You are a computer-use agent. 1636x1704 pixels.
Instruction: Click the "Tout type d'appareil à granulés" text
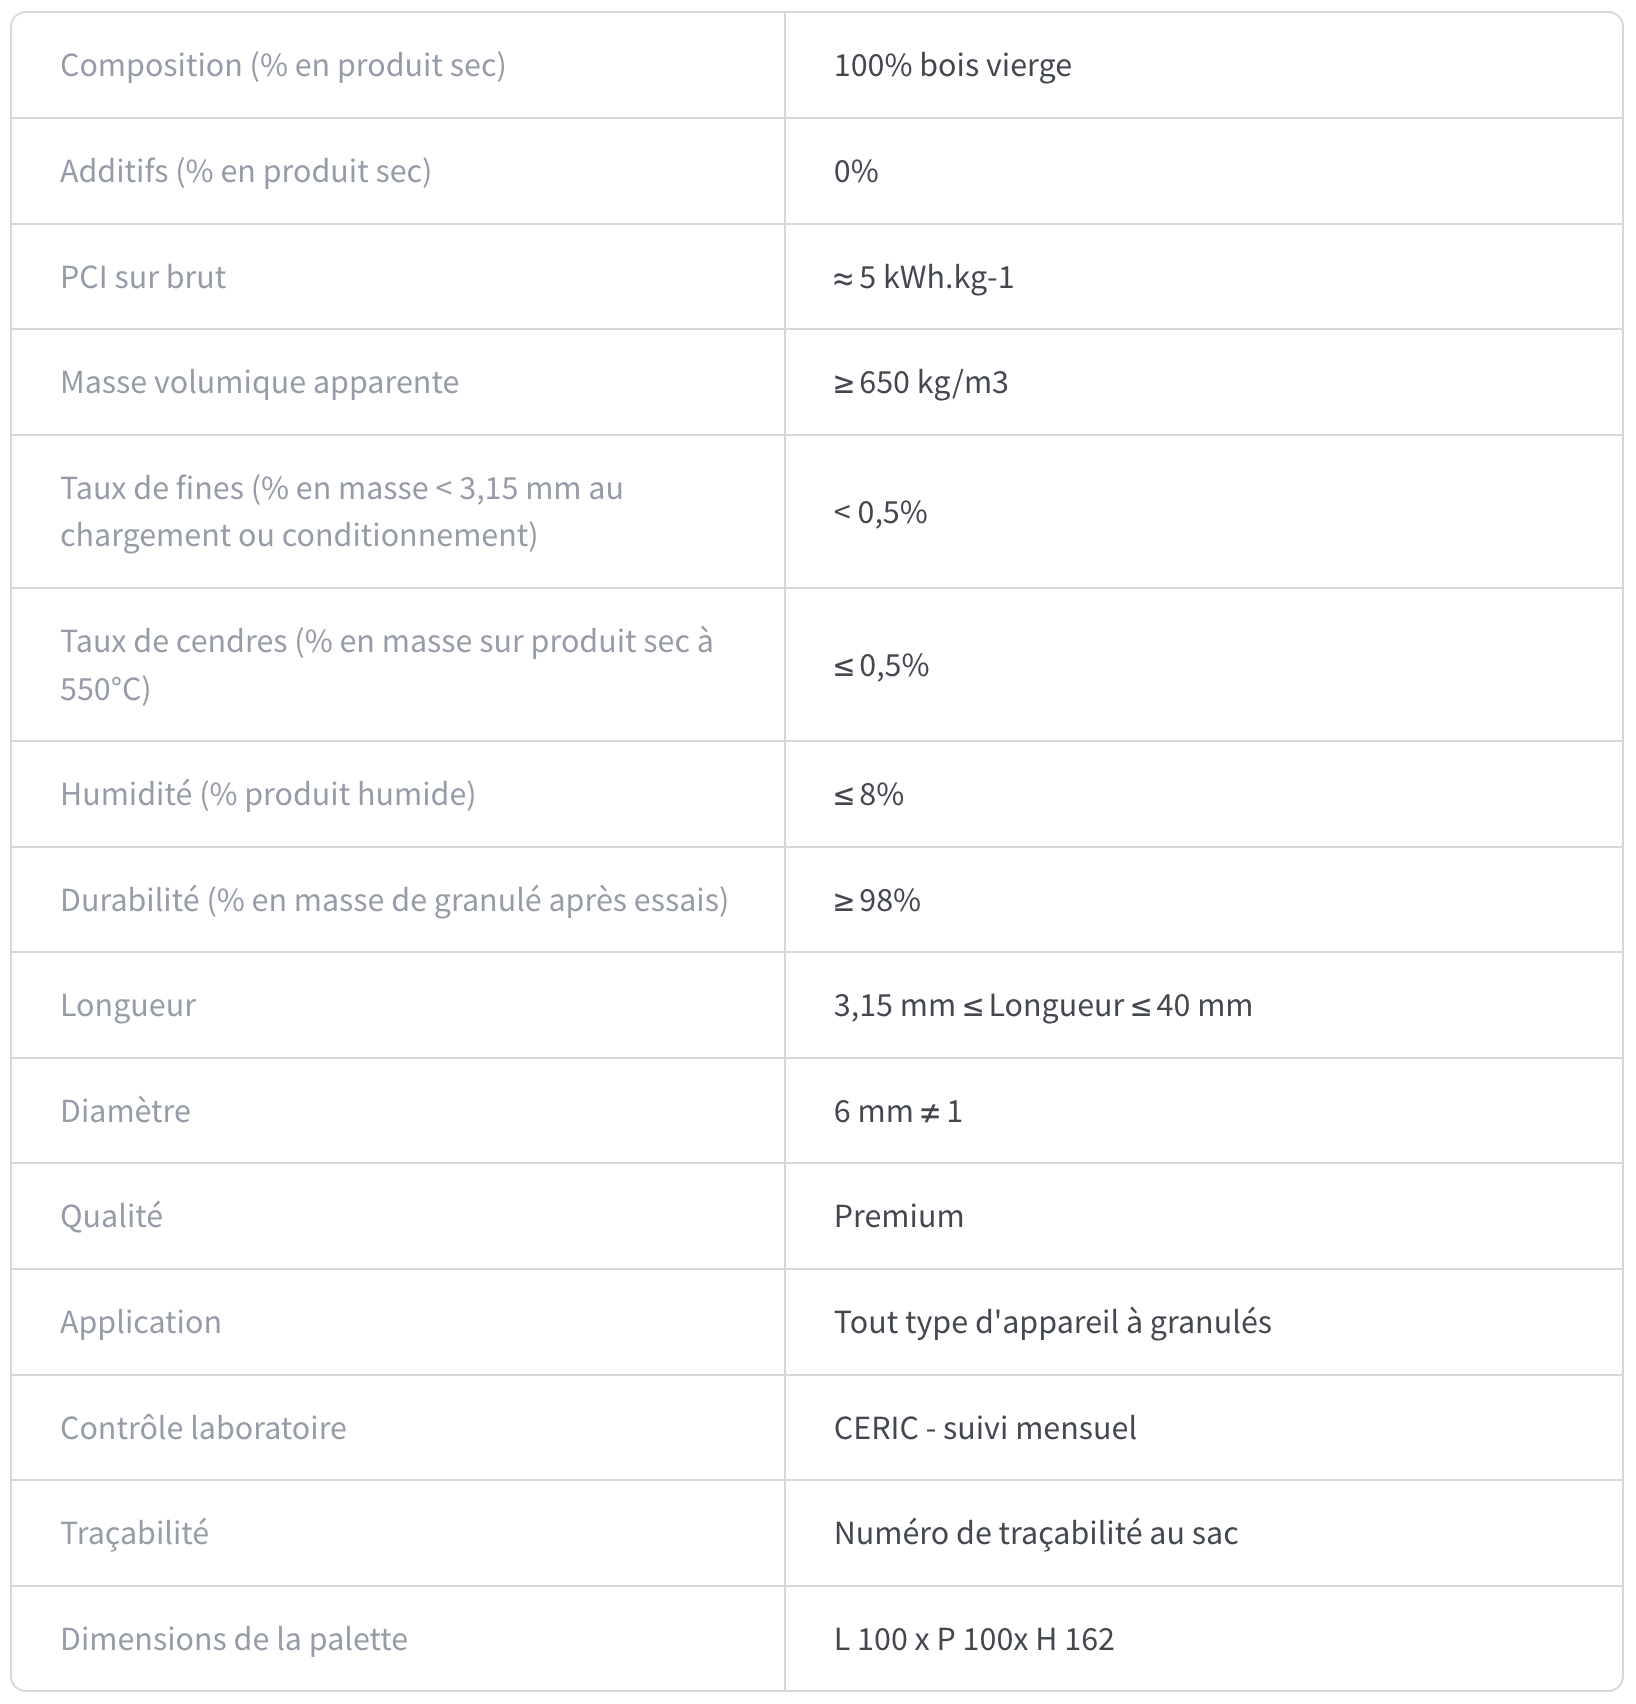[x=1052, y=1322]
